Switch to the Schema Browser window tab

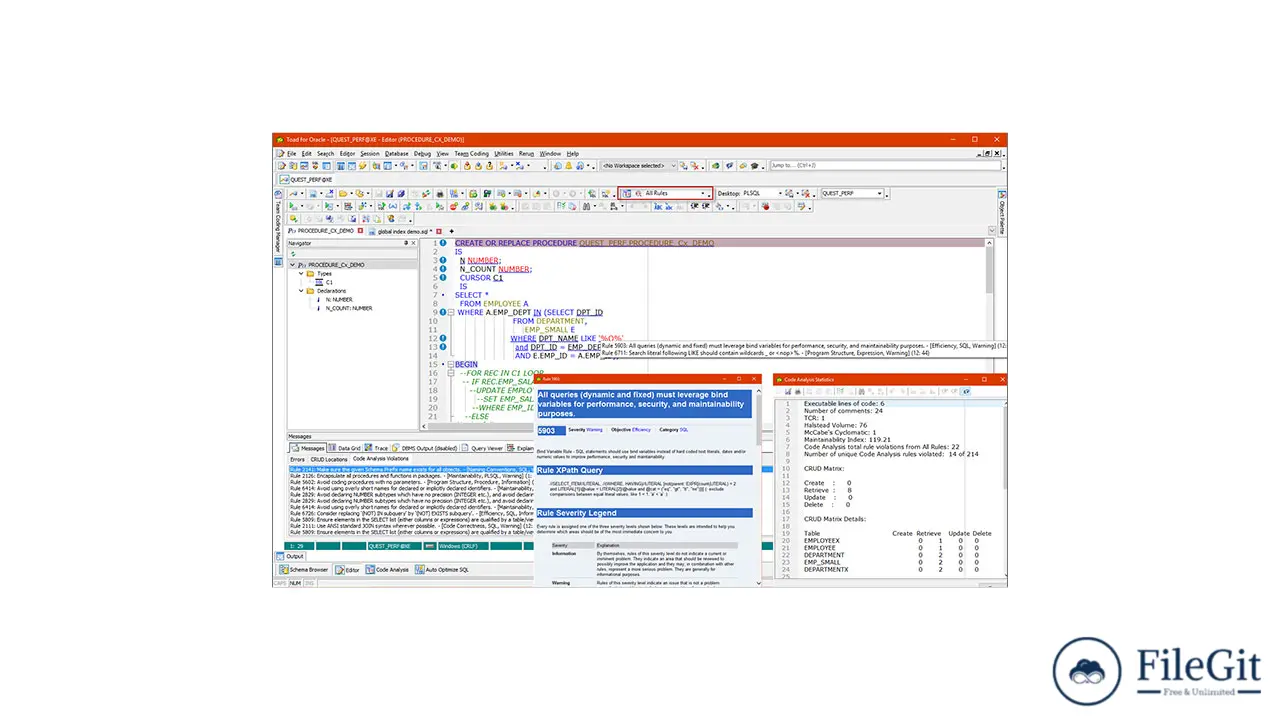point(303,569)
